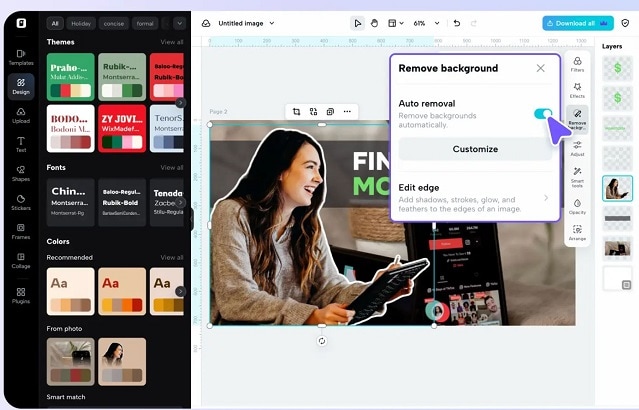Open the Remove background tool

coord(577,119)
